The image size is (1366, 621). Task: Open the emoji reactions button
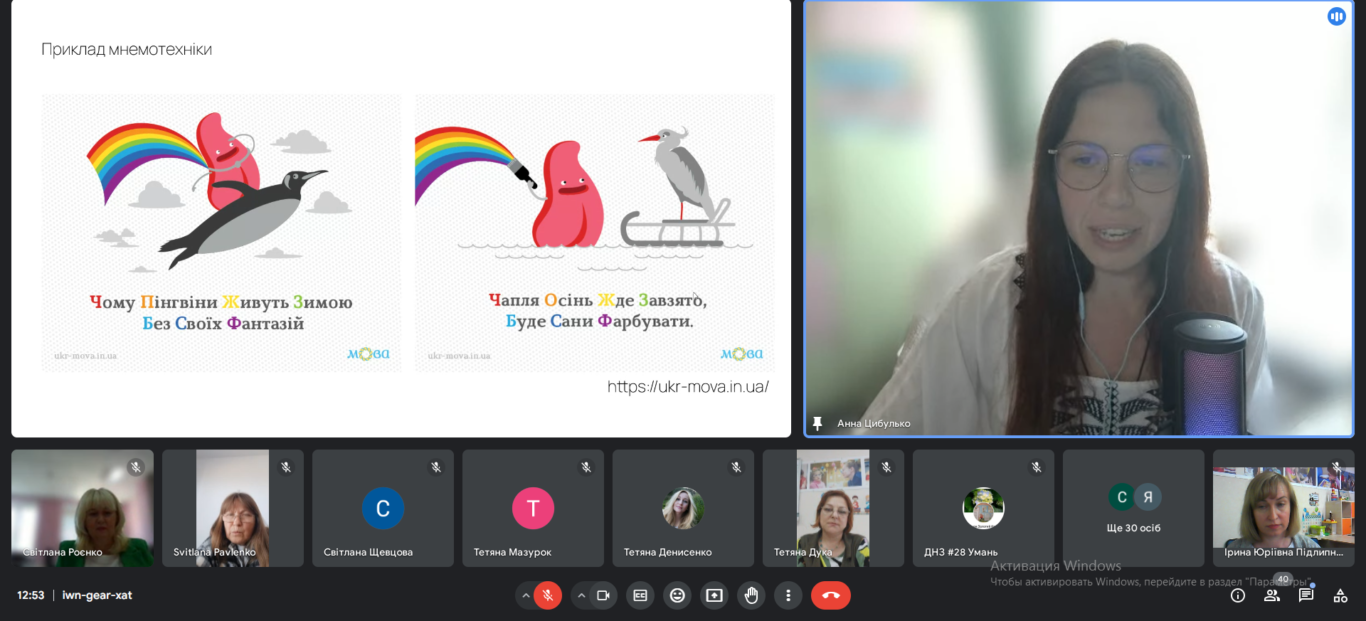point(677,595)
